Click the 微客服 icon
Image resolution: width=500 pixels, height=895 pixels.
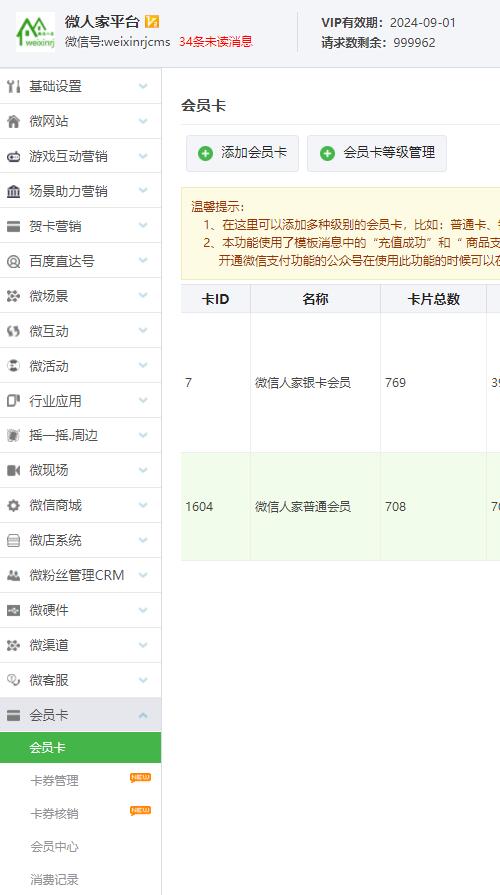(x=13, y=680)
